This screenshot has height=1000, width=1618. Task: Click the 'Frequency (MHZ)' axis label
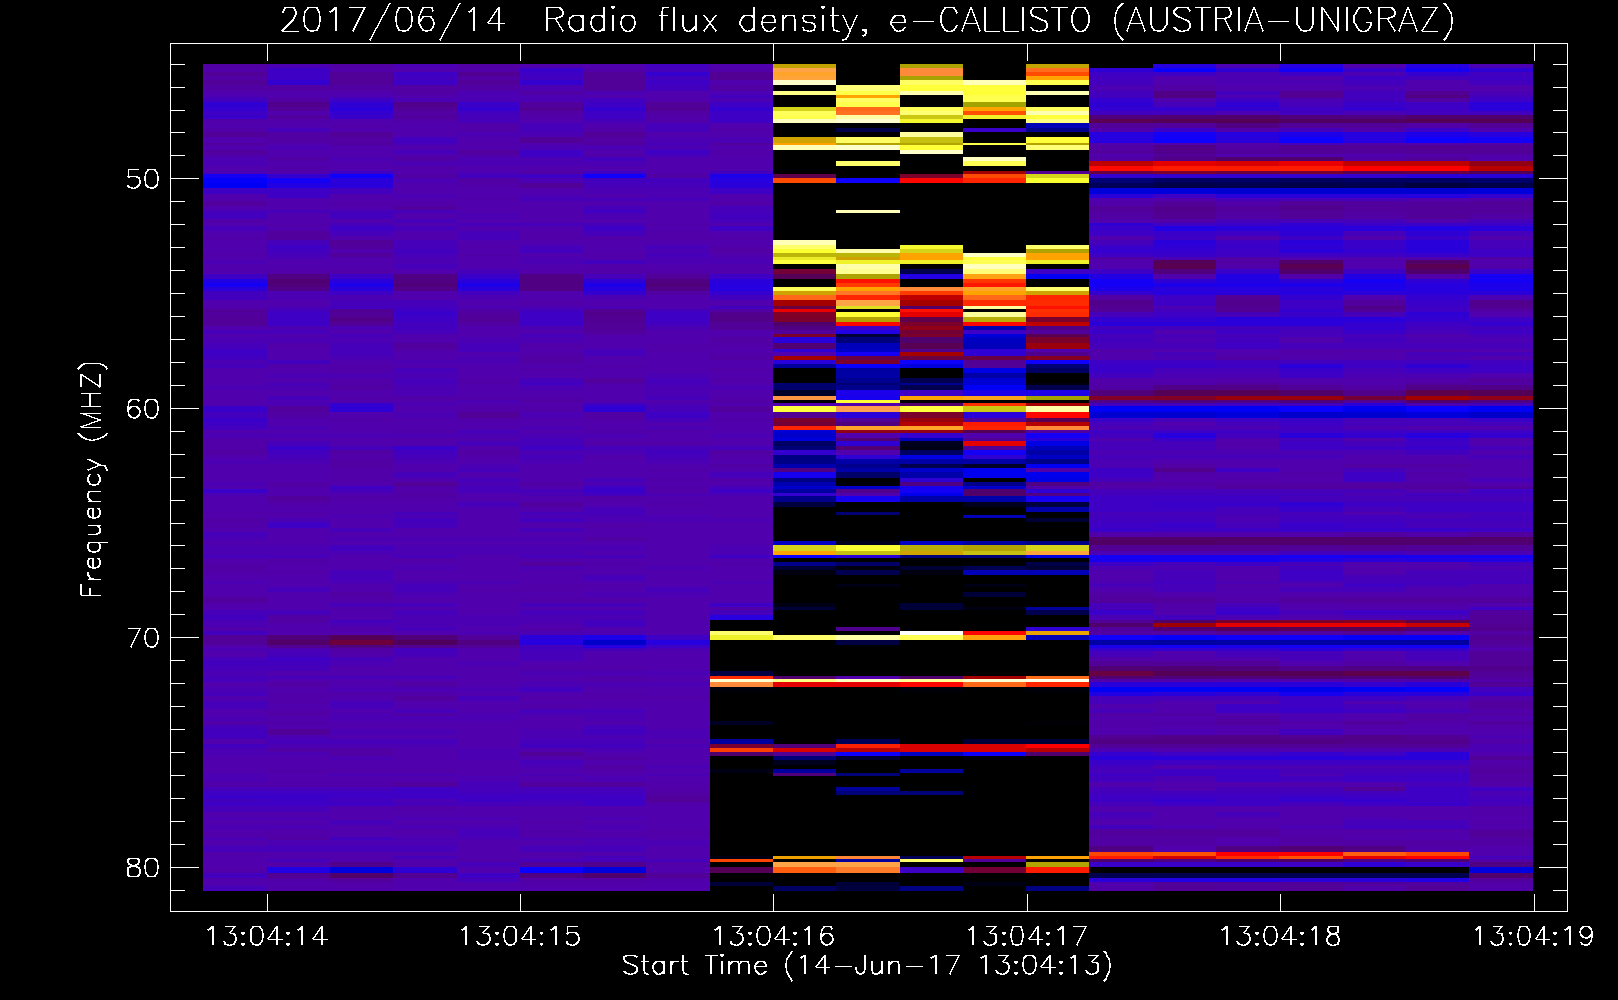point(92,480)
